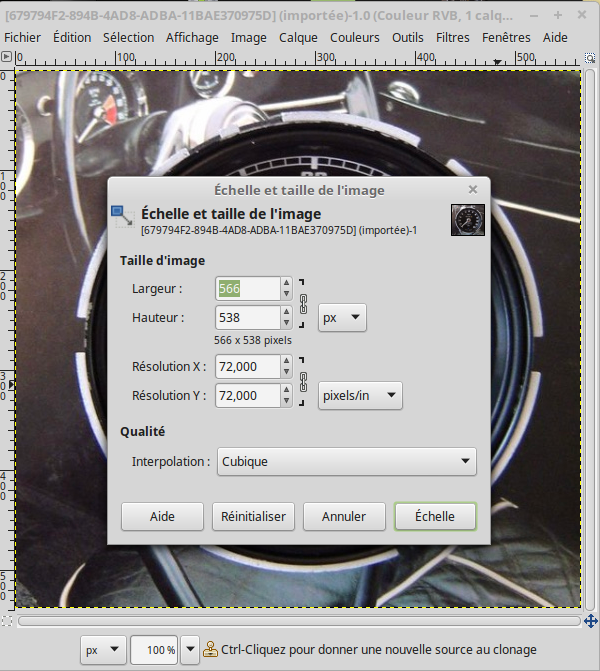Toggle resolution X-Y chain link
The width and height of the screenshot is (600, 671).
(303, 382)
